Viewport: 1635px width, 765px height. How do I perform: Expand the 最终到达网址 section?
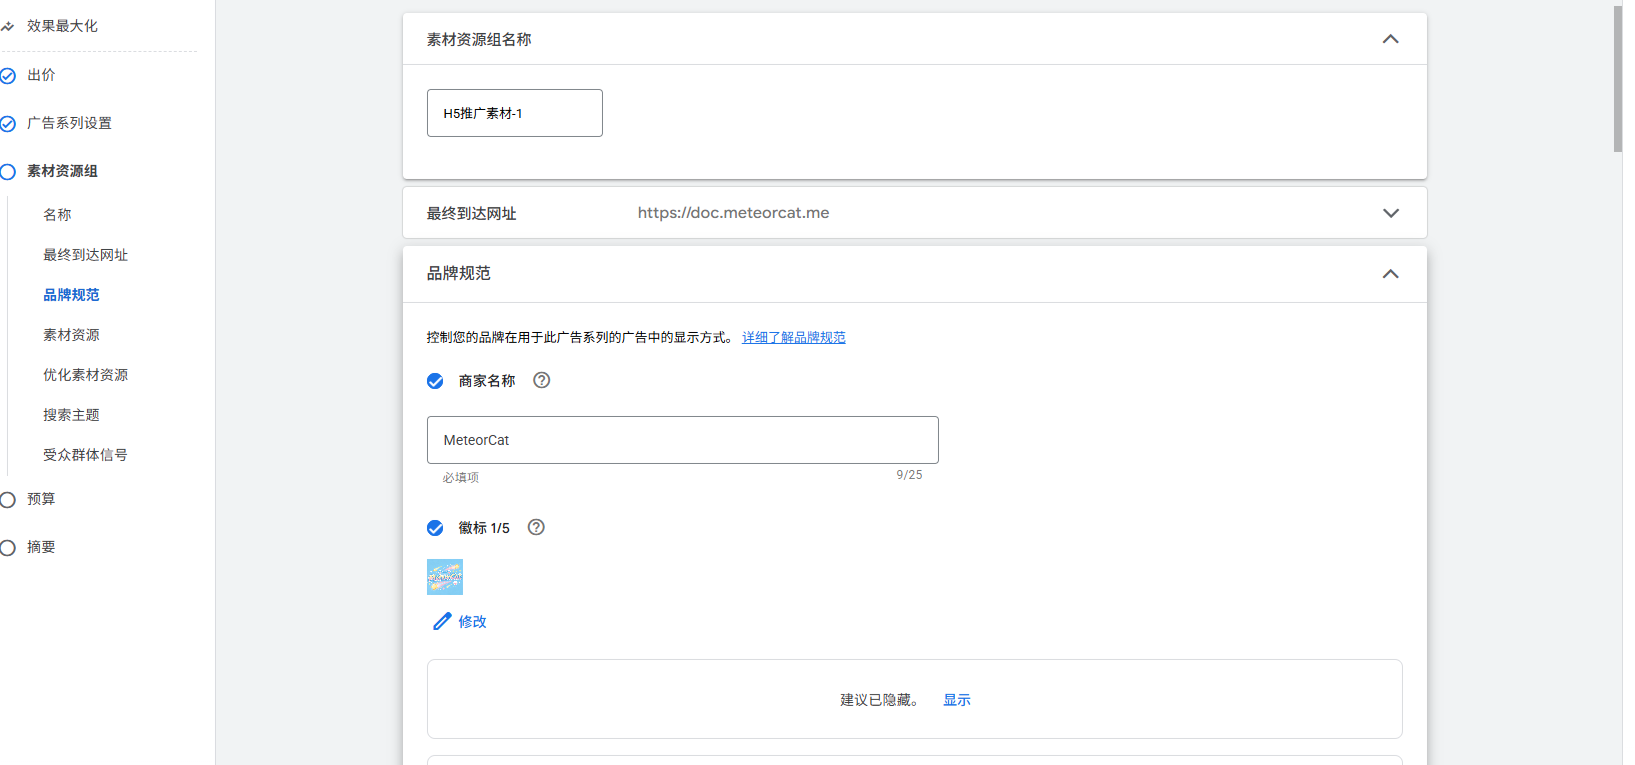[1390, 213]
